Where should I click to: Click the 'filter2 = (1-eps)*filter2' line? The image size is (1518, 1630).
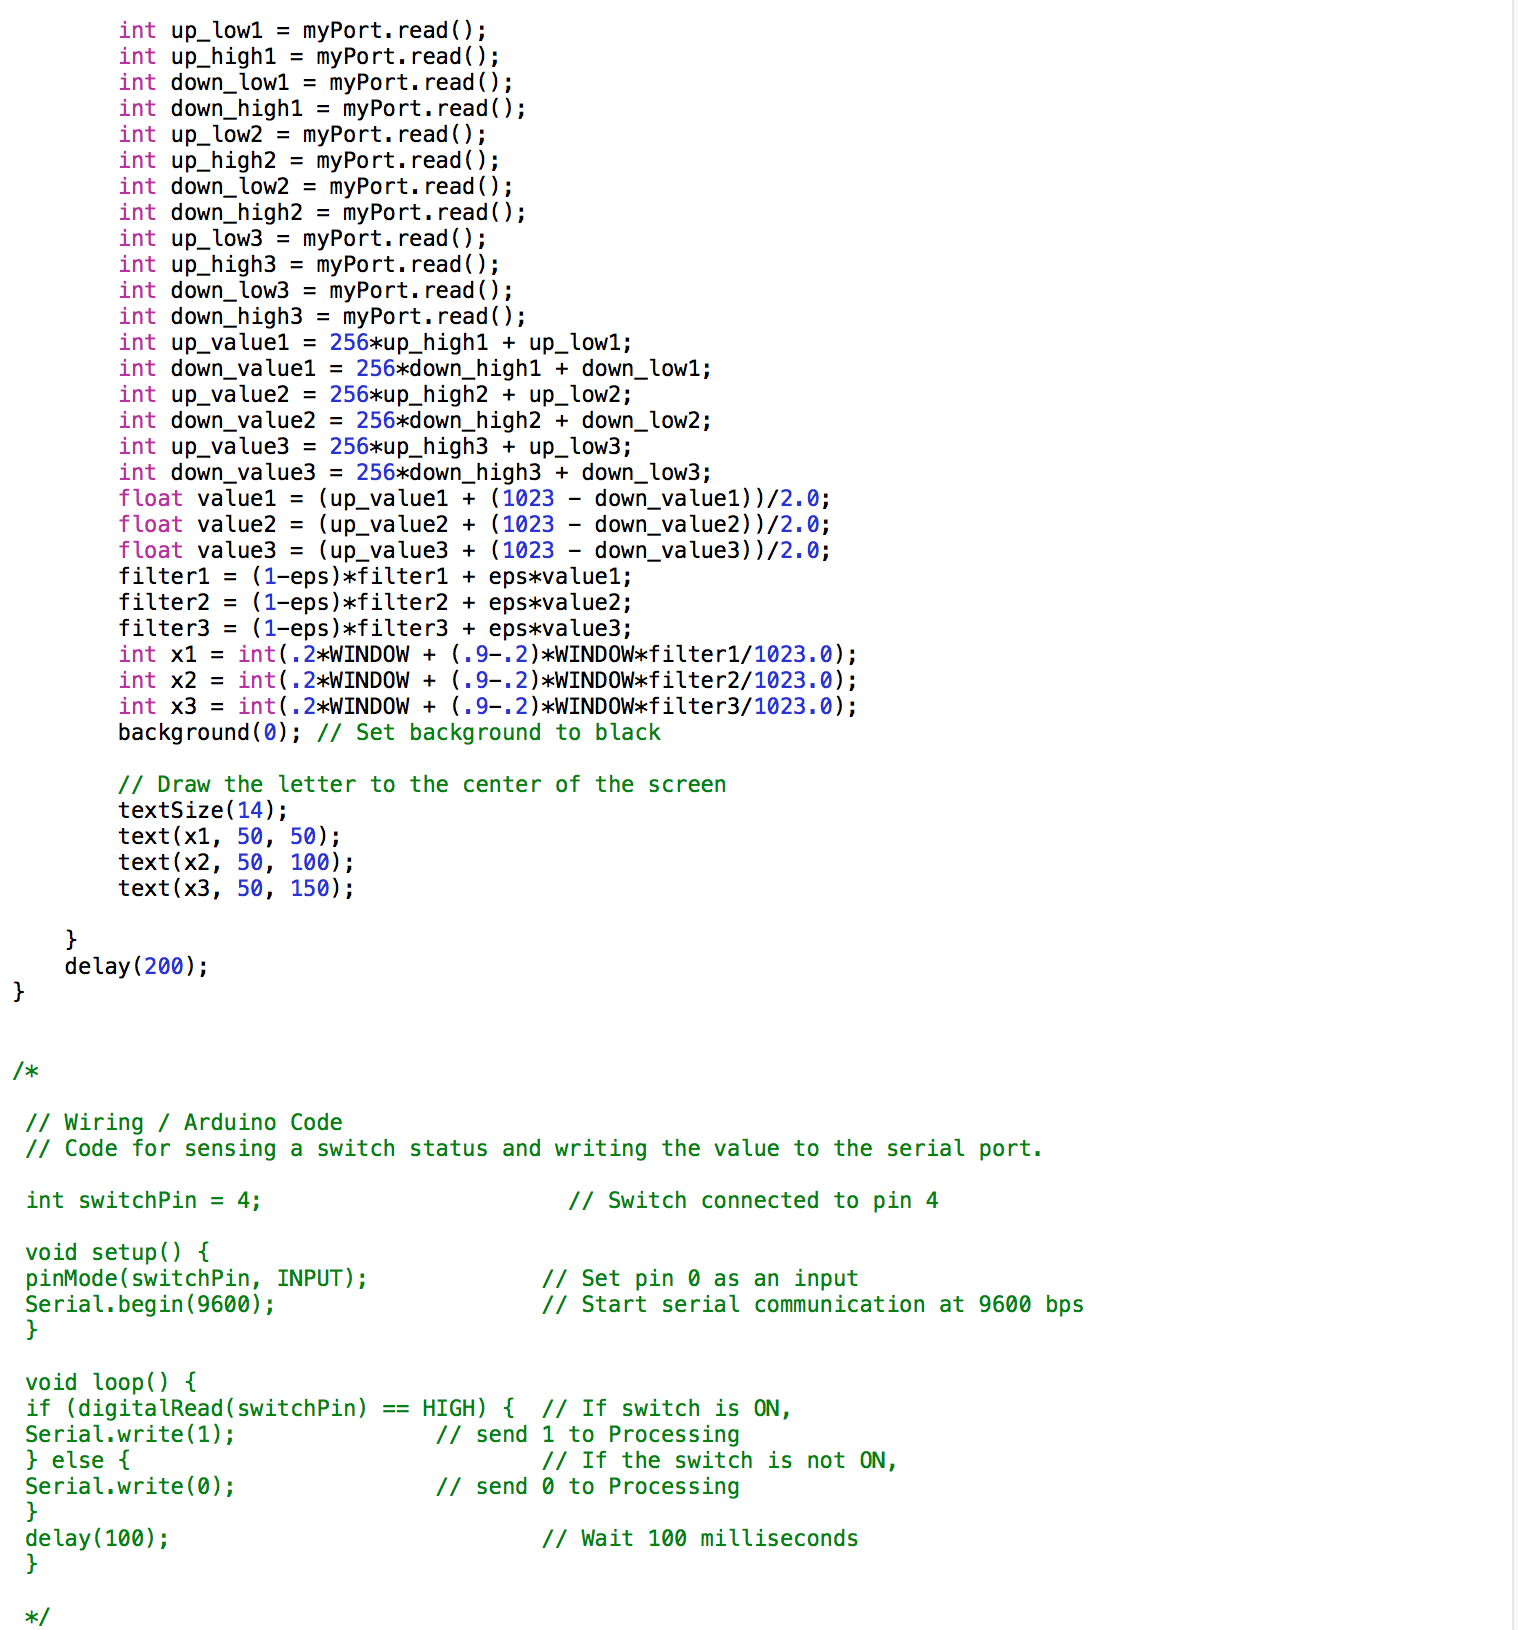[x=375, y=603]
